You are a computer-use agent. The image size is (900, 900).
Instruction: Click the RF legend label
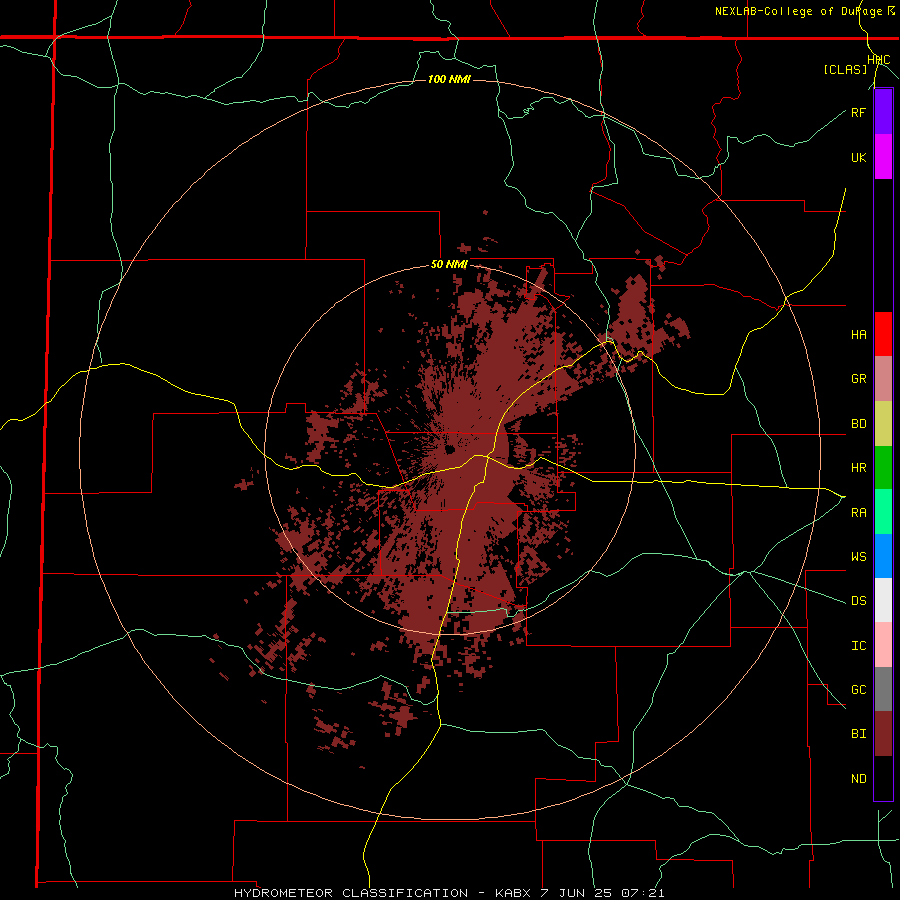click(858, 112)
